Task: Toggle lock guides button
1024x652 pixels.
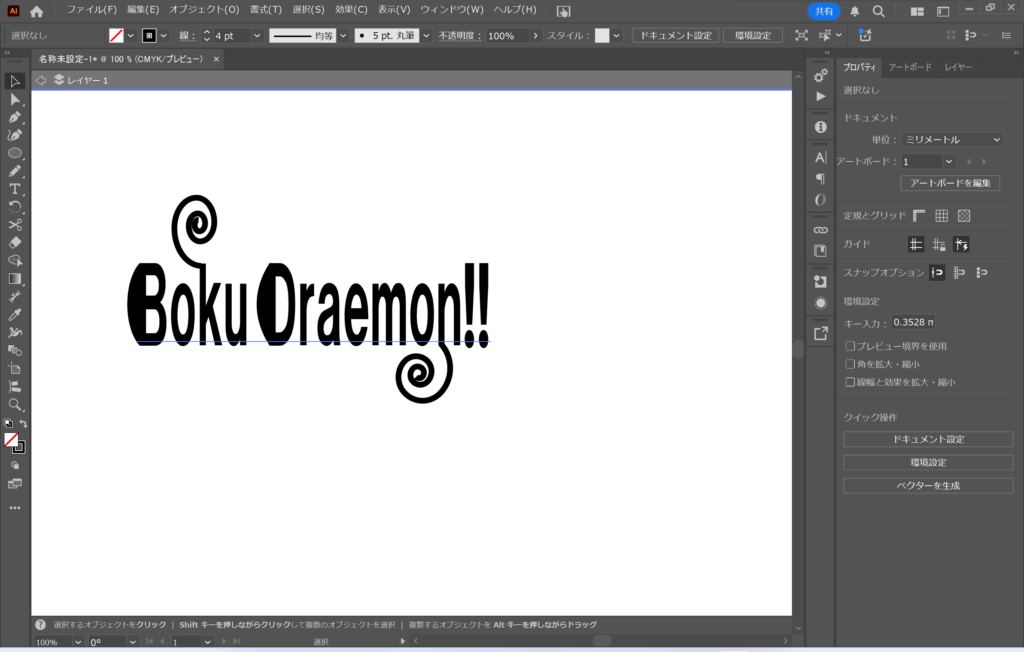Action: coord(938,244)
